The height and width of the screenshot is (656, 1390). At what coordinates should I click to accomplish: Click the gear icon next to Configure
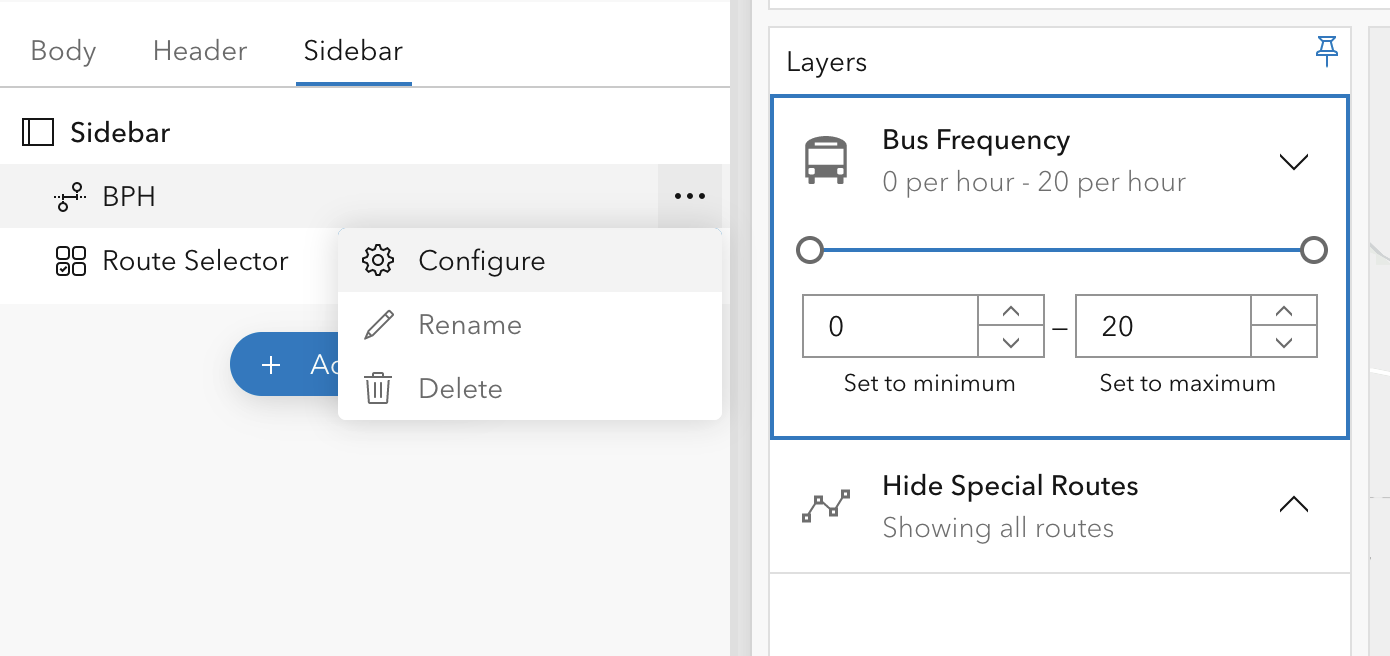point(378,261)
